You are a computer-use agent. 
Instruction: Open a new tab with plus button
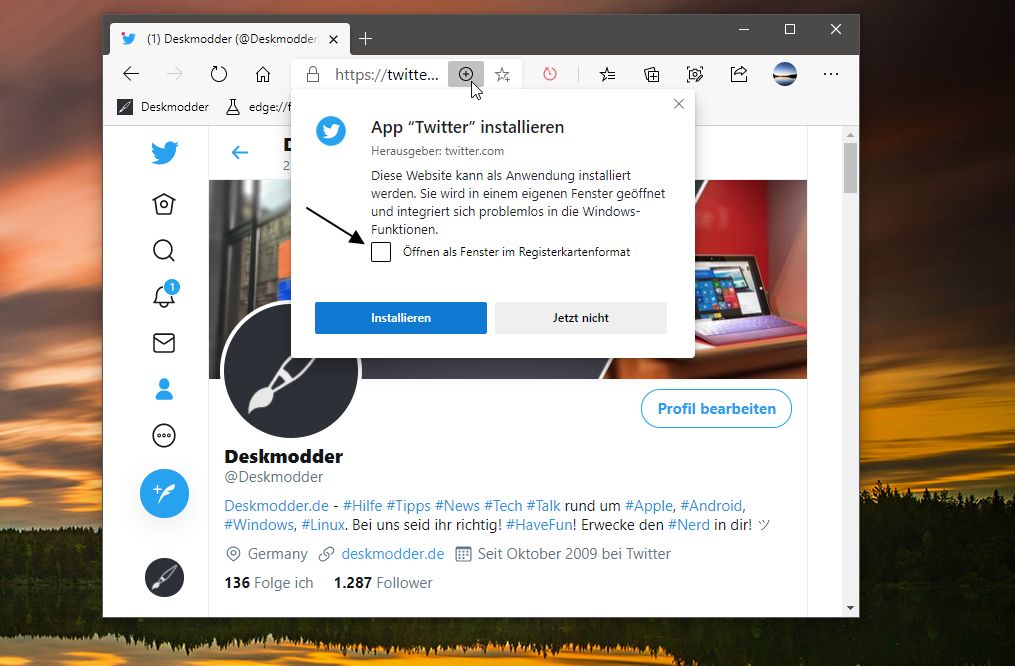(x=365, y=39)
